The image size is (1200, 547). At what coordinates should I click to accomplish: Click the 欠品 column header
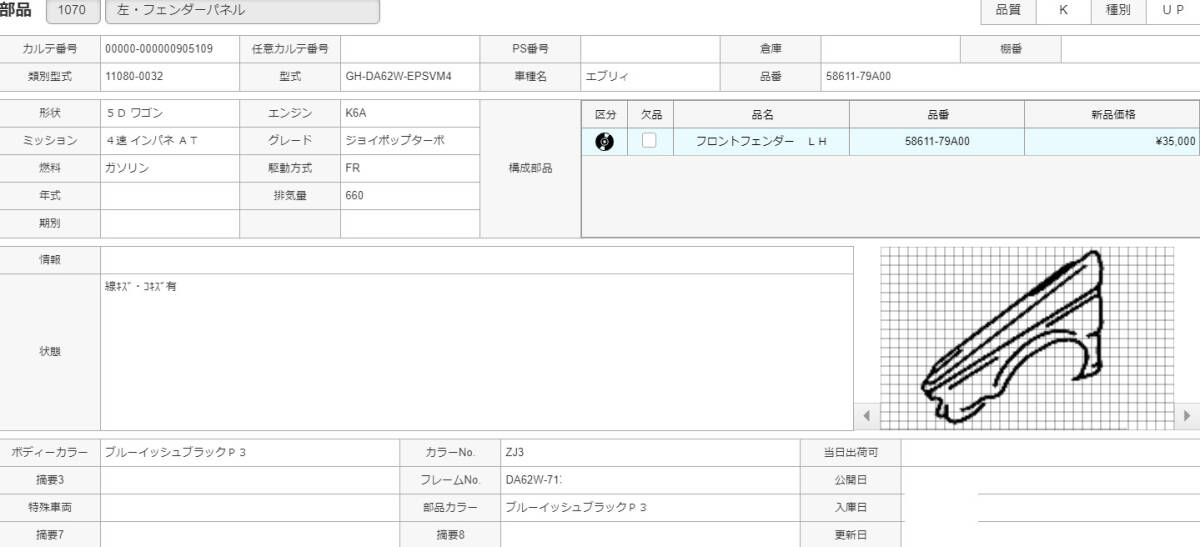point(651,115)
